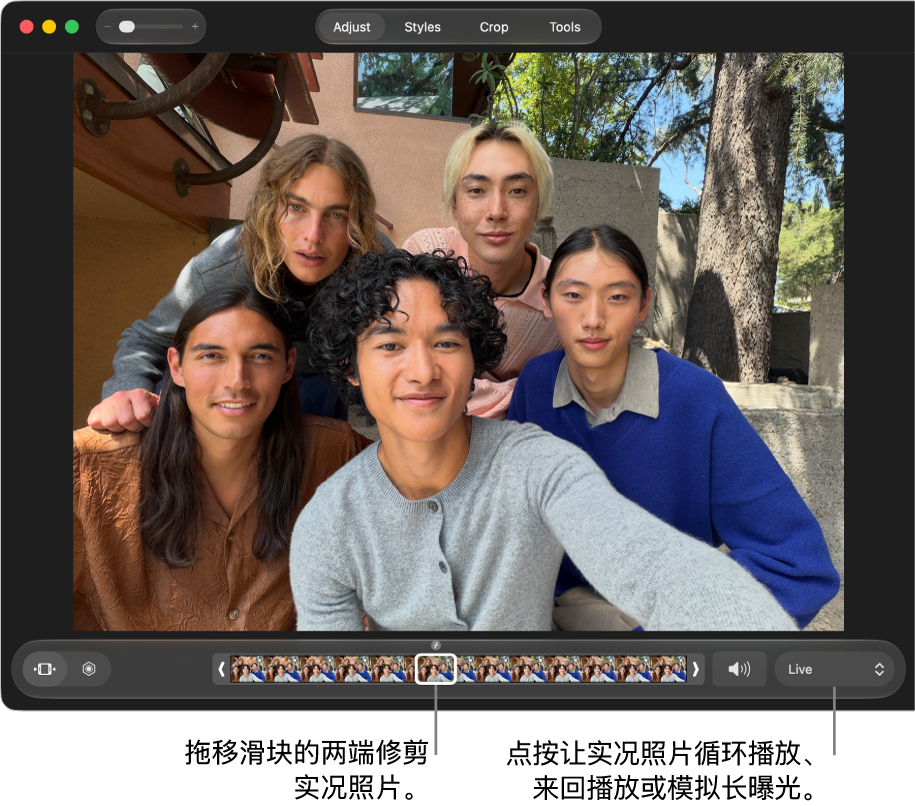This screenshot has height=806, width=915.
Task: Minimize the window with yellow button
Action: point(49,27)
